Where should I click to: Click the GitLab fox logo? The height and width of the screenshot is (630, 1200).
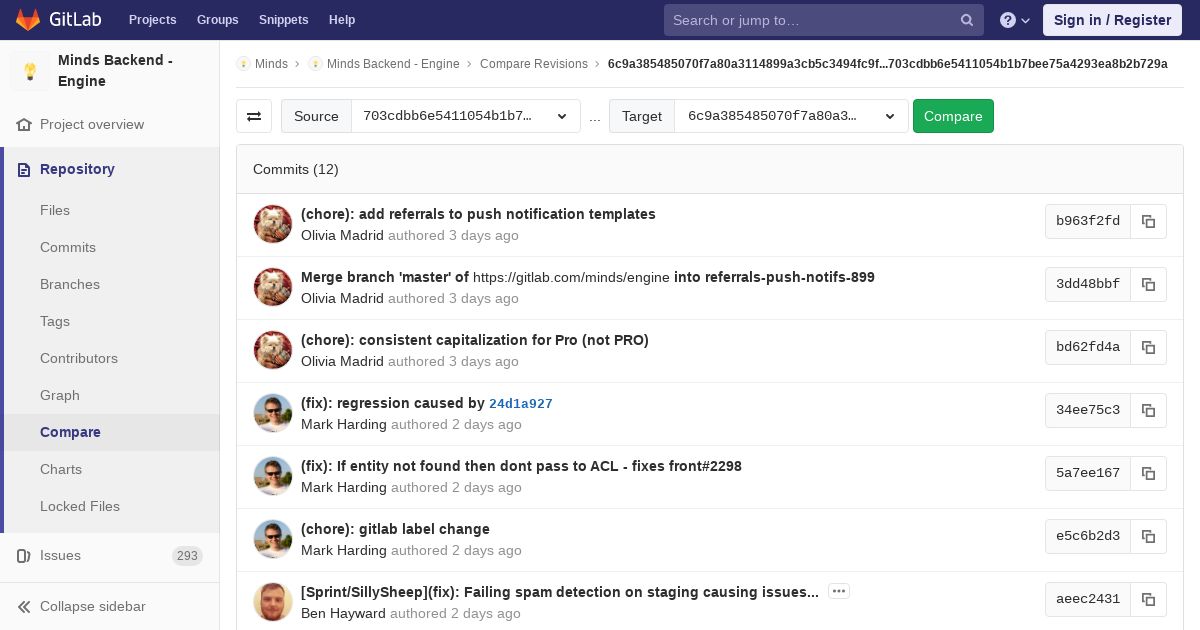[28, 20]
